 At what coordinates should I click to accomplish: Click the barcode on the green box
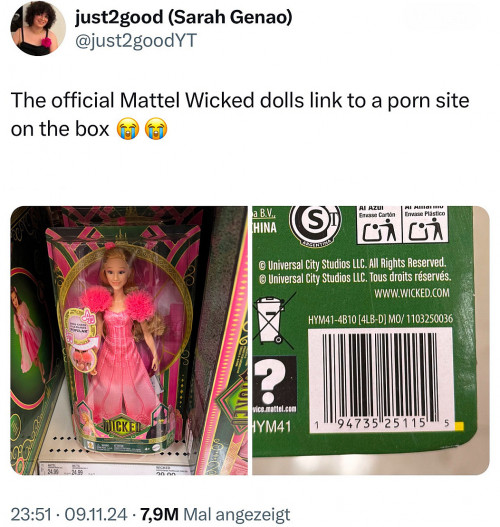[x=381, y=380]
